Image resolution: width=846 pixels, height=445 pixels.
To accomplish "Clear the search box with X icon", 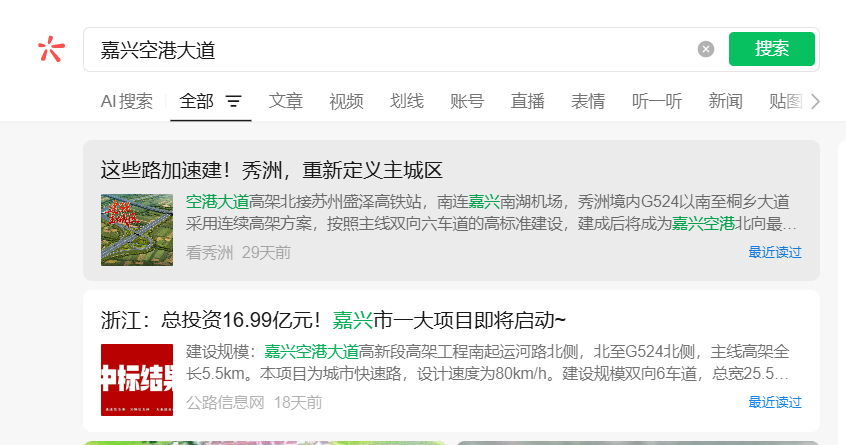I will tap(706, 49).
